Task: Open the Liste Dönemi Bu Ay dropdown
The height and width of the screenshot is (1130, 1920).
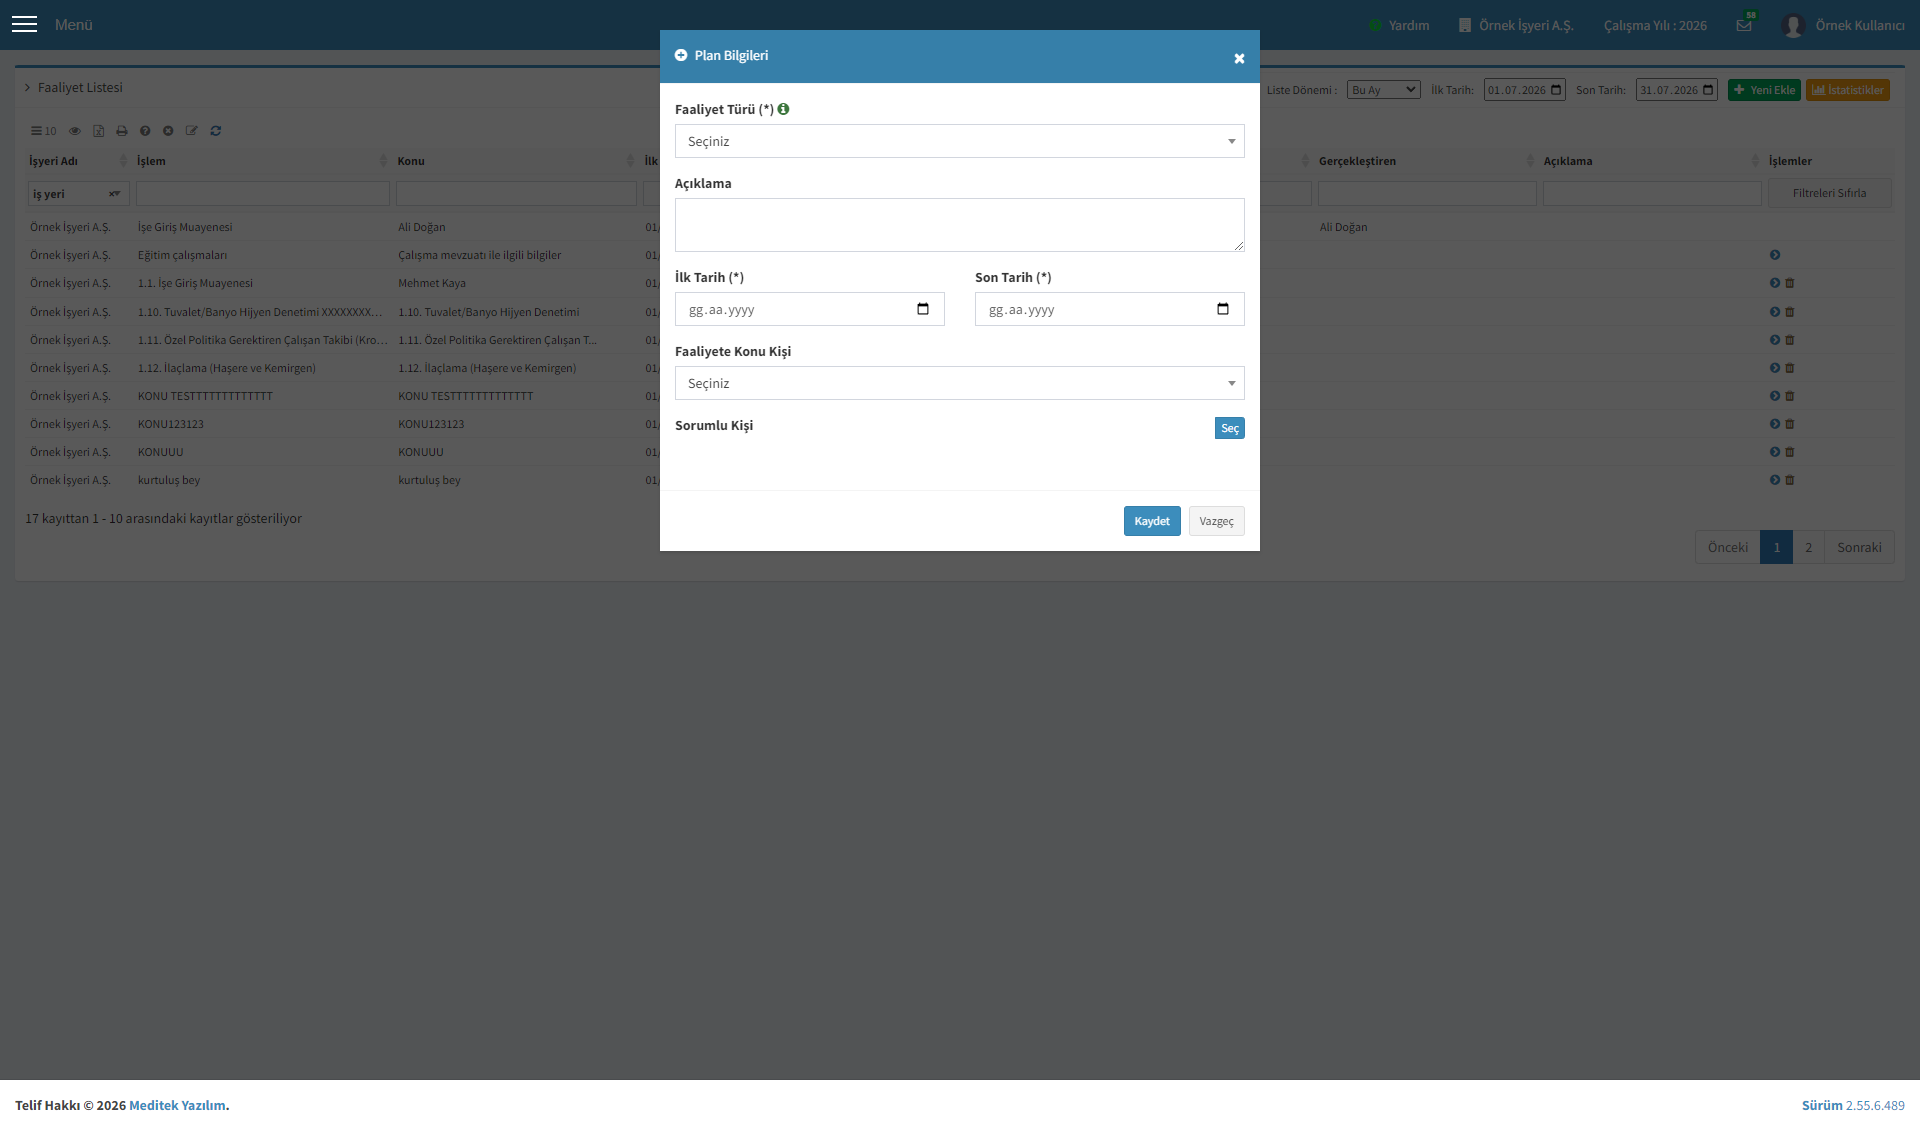Action: pyautogui.click(x=1383, y=90)
